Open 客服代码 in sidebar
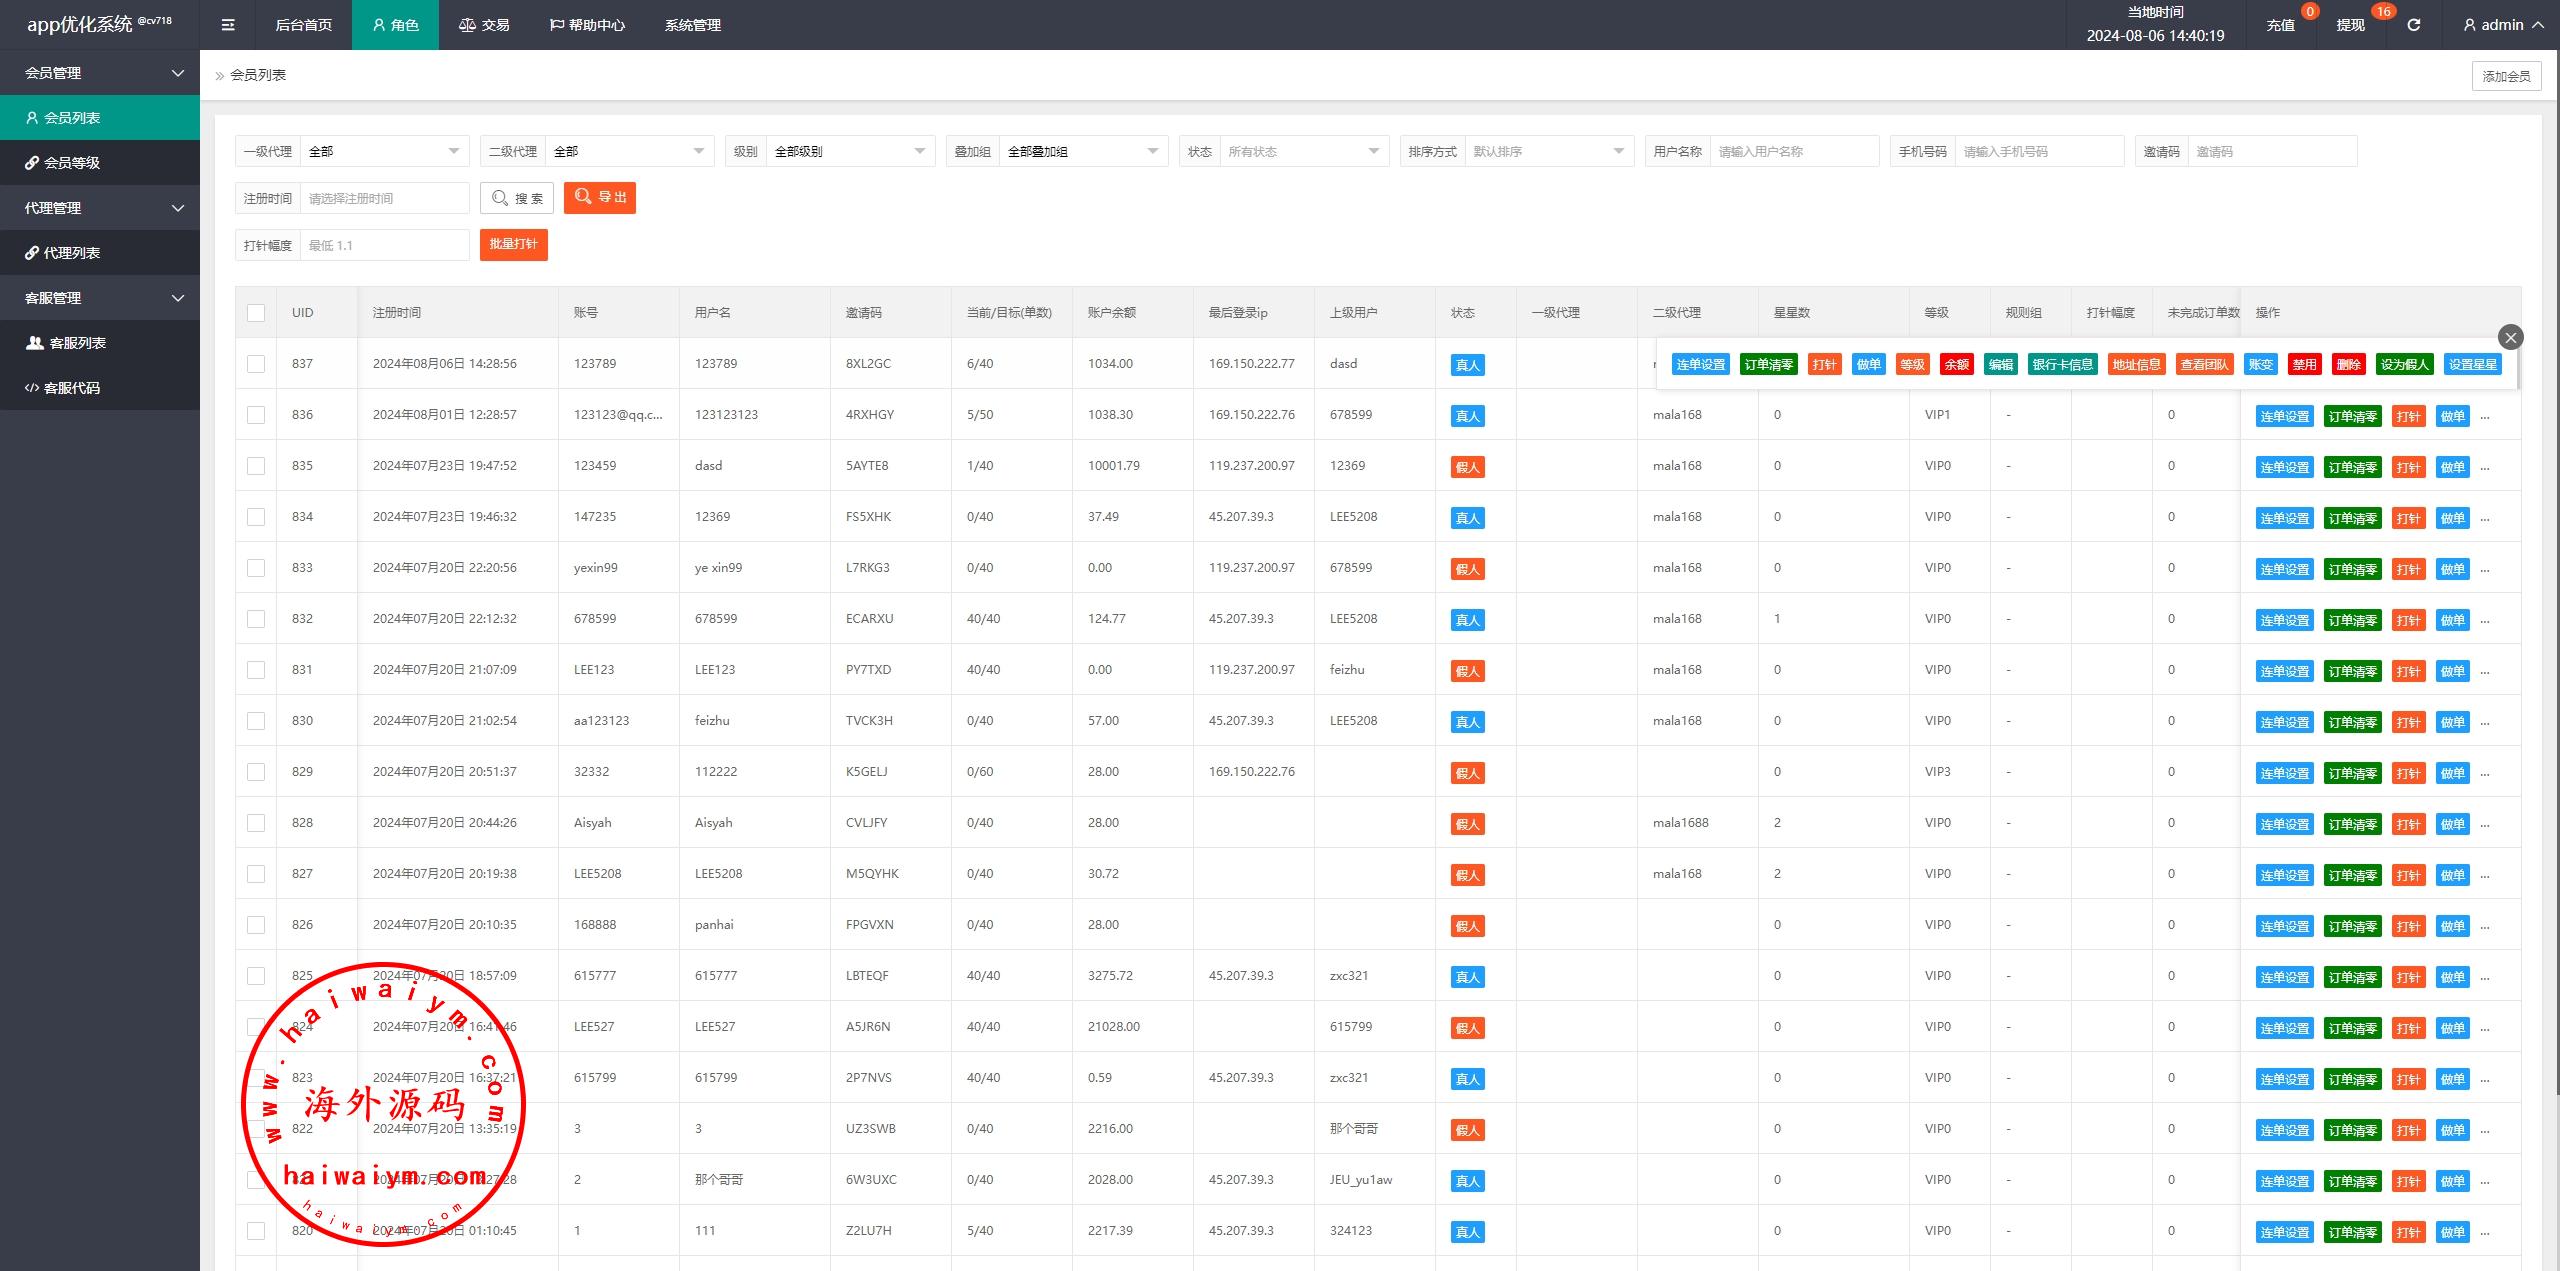Image resolution: width=2560 pixels, height=1271 pixels. (x=71, y=388)
